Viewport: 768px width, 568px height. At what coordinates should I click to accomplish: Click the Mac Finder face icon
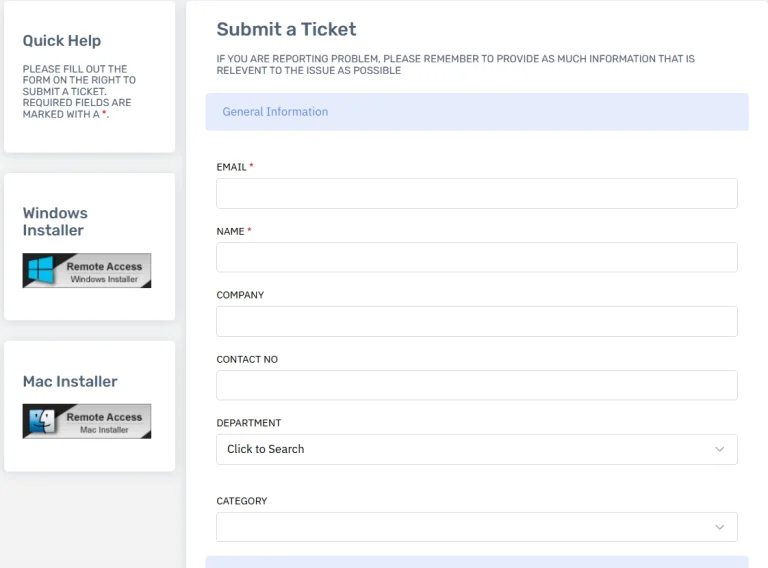(x=42, y=421)
